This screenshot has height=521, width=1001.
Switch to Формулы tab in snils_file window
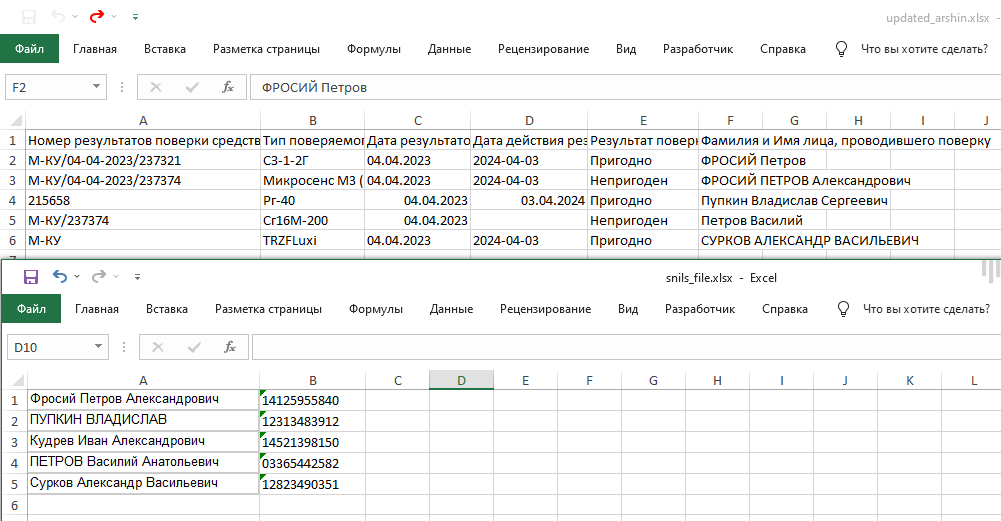pyautogui.click(x=375, y=309)
